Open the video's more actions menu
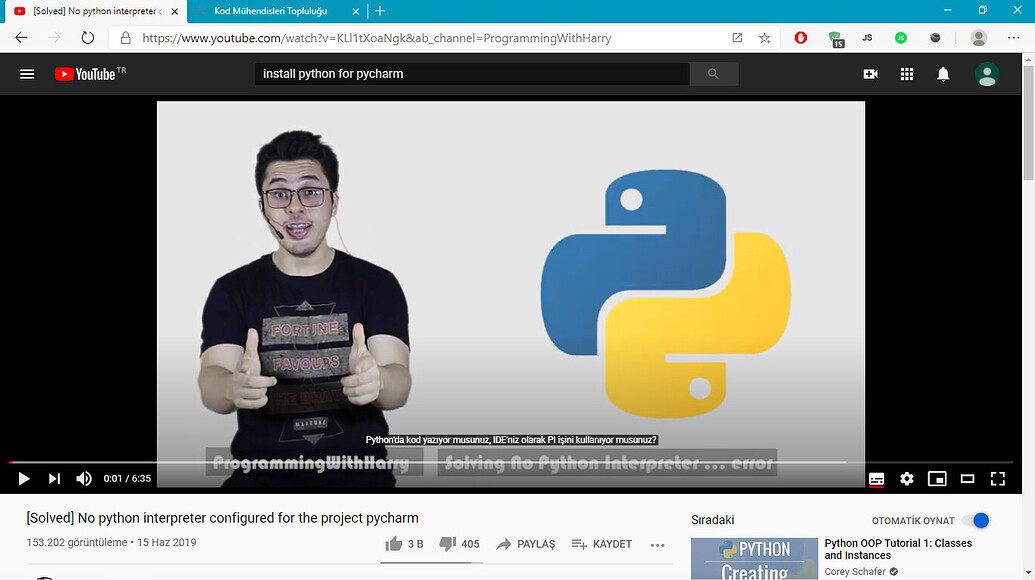This screenshot has height=580, width=1035. [x=658, y=544]
